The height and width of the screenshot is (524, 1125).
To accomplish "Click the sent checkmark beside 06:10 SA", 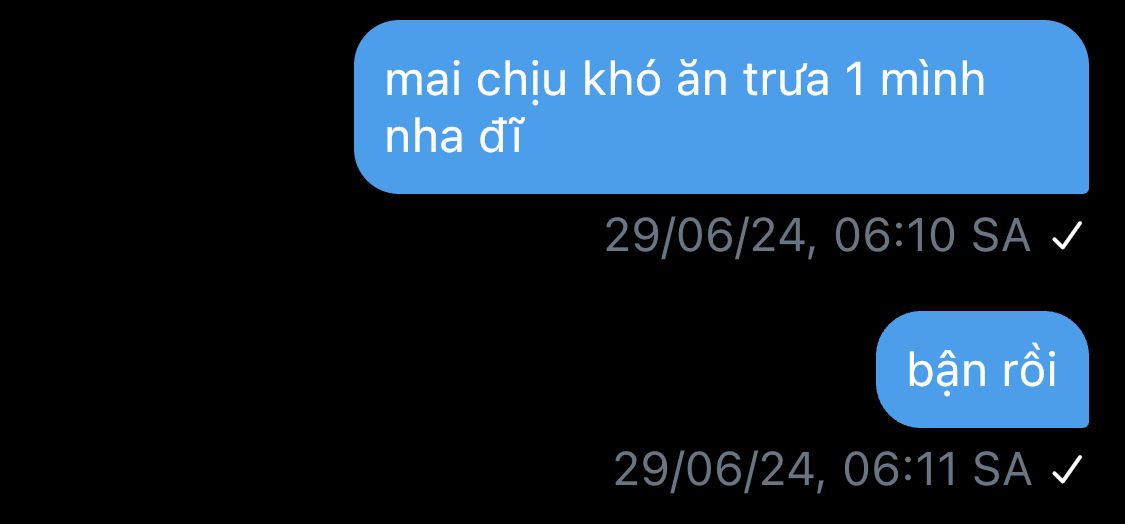I will 1066,235.
